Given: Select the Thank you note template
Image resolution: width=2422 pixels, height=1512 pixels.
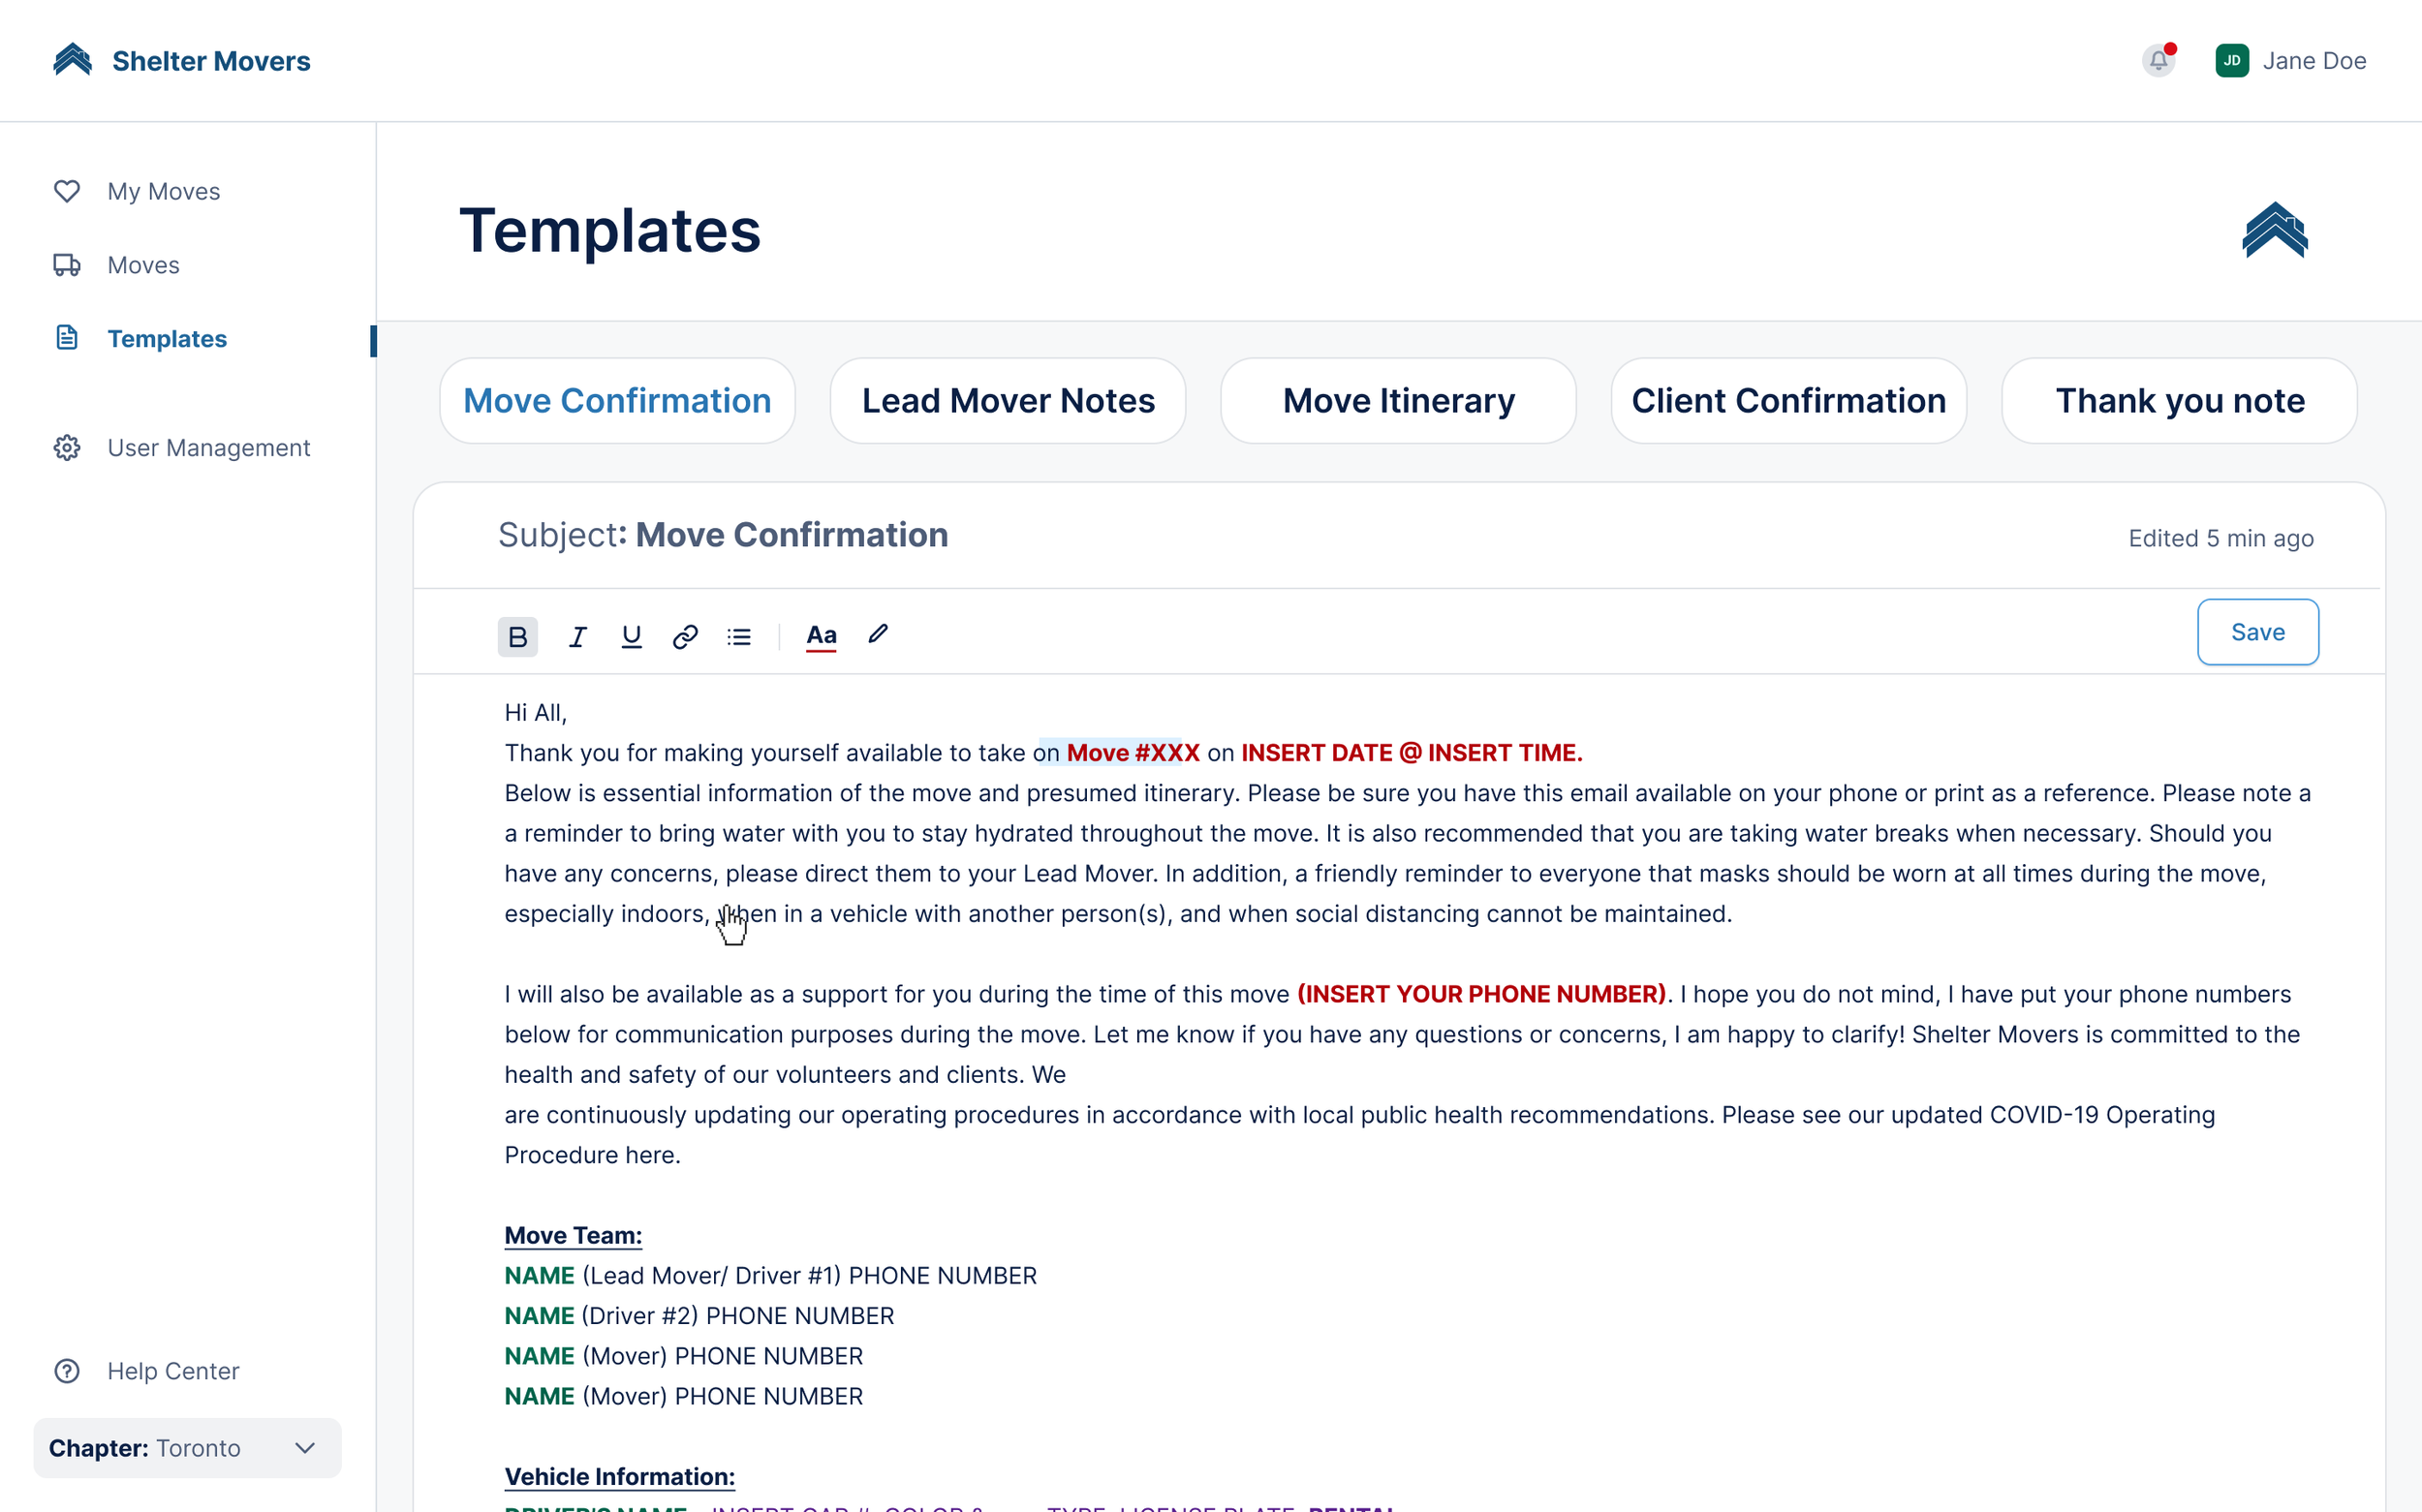Looking at the screenshot, I should coord(2179,401).
